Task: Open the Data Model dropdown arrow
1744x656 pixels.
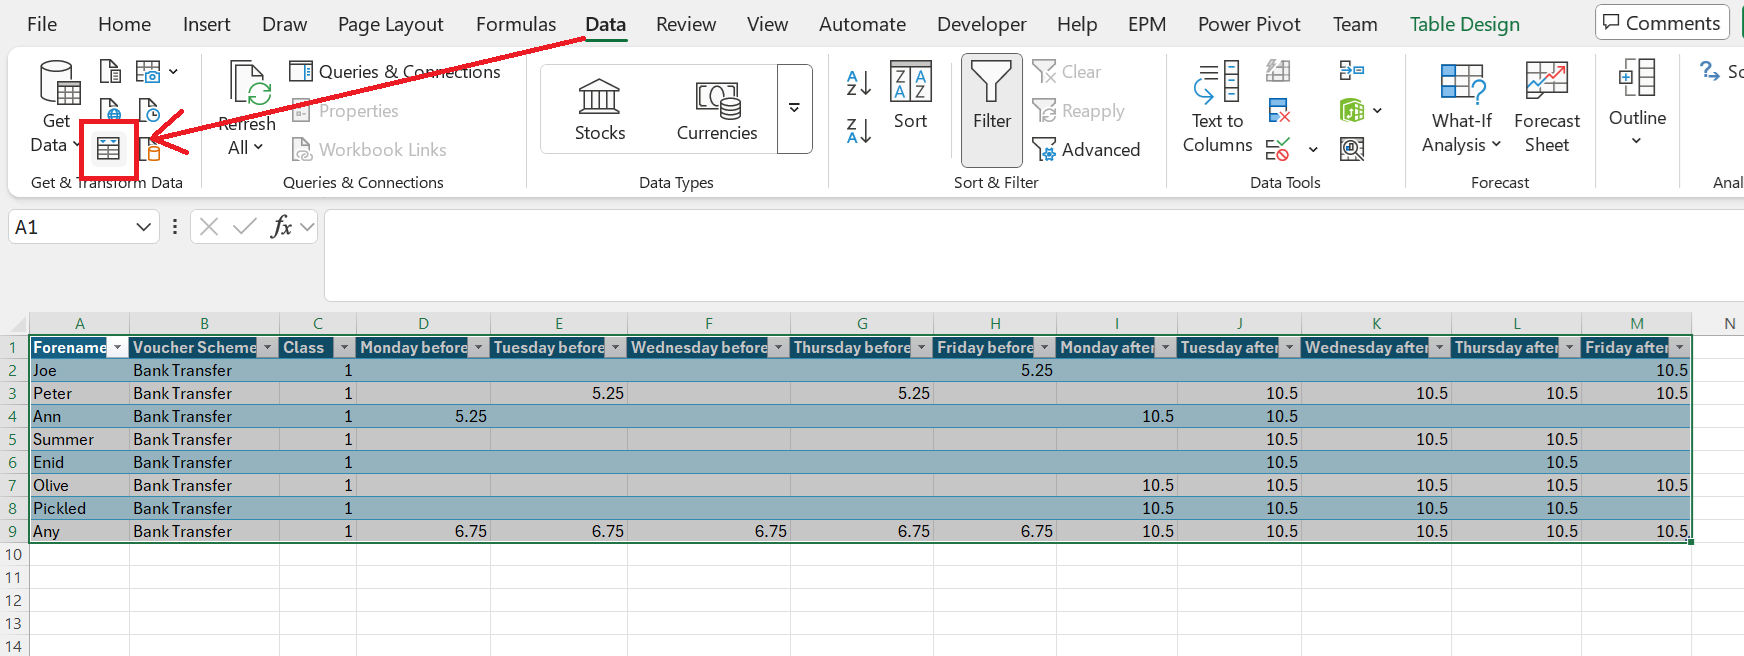Action: 1377,110
